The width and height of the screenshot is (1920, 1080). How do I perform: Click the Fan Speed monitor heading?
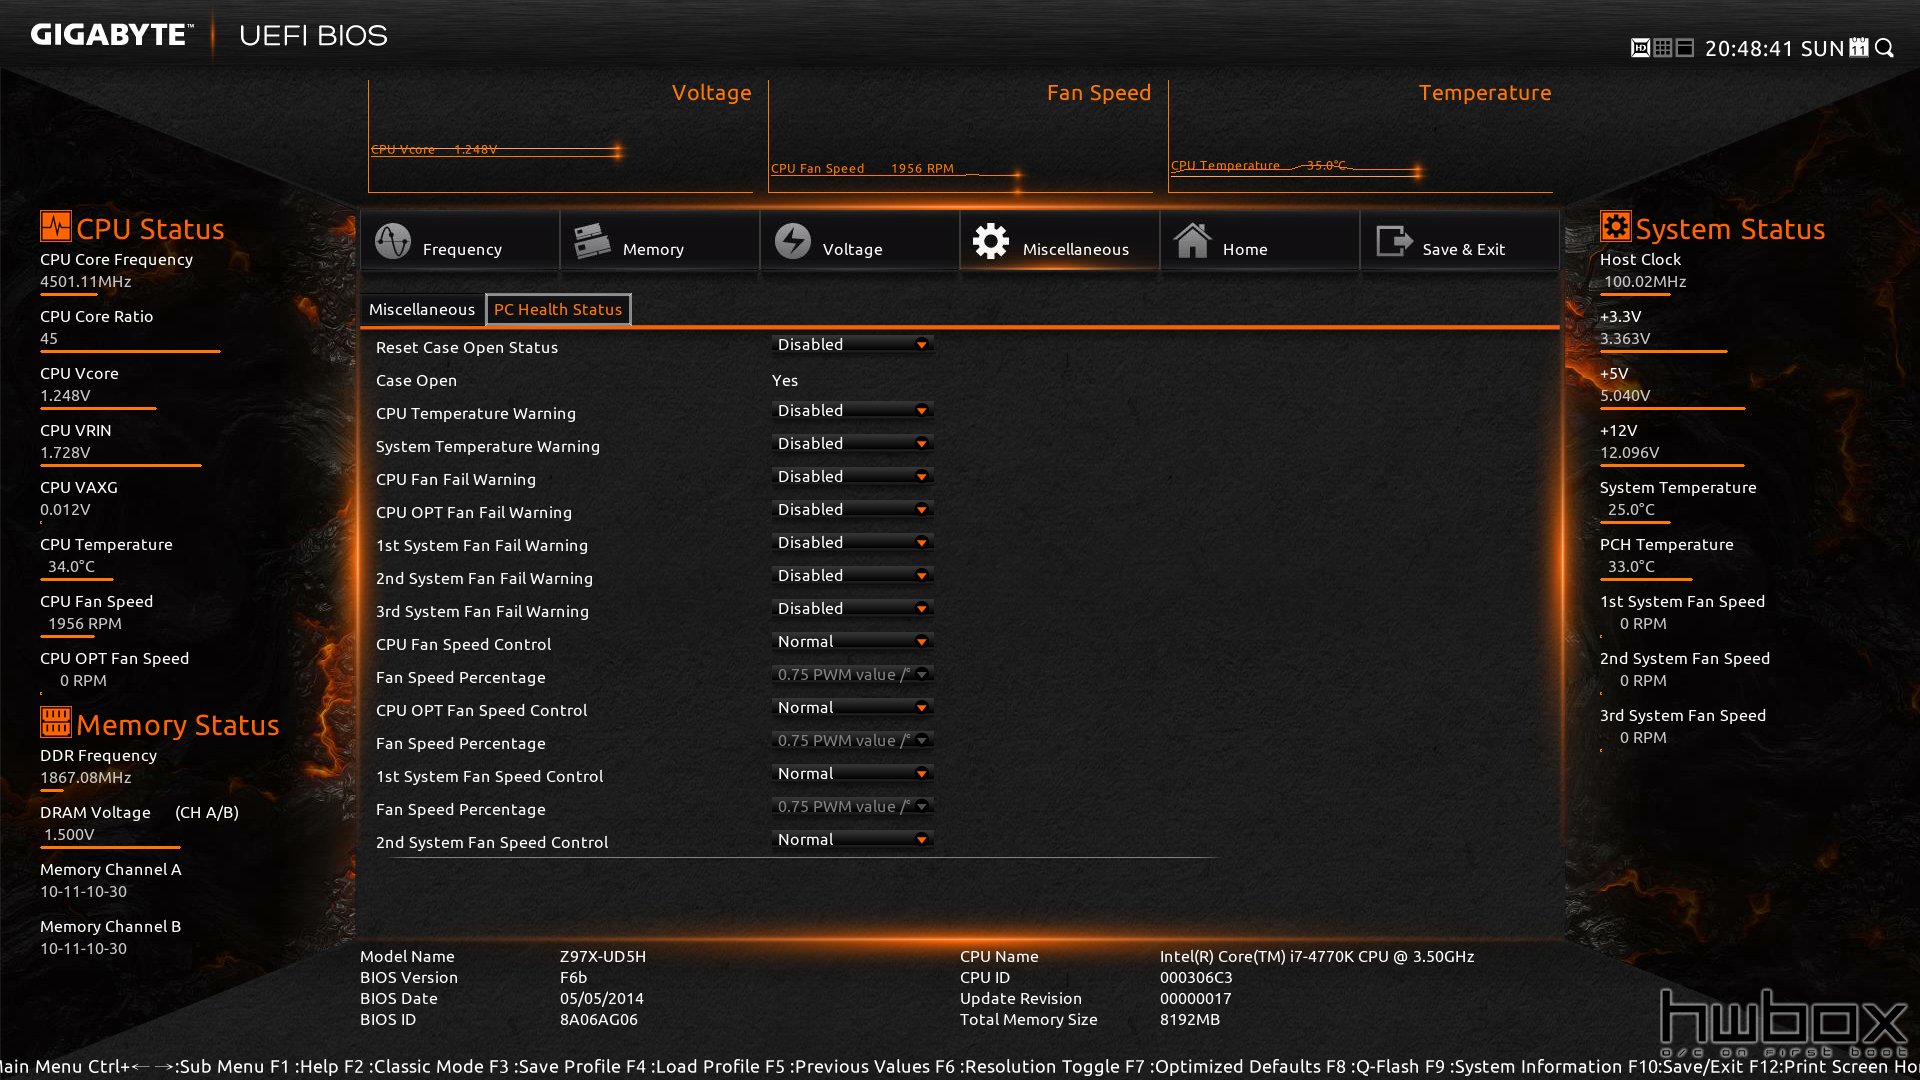click(x=1099, y=93)
